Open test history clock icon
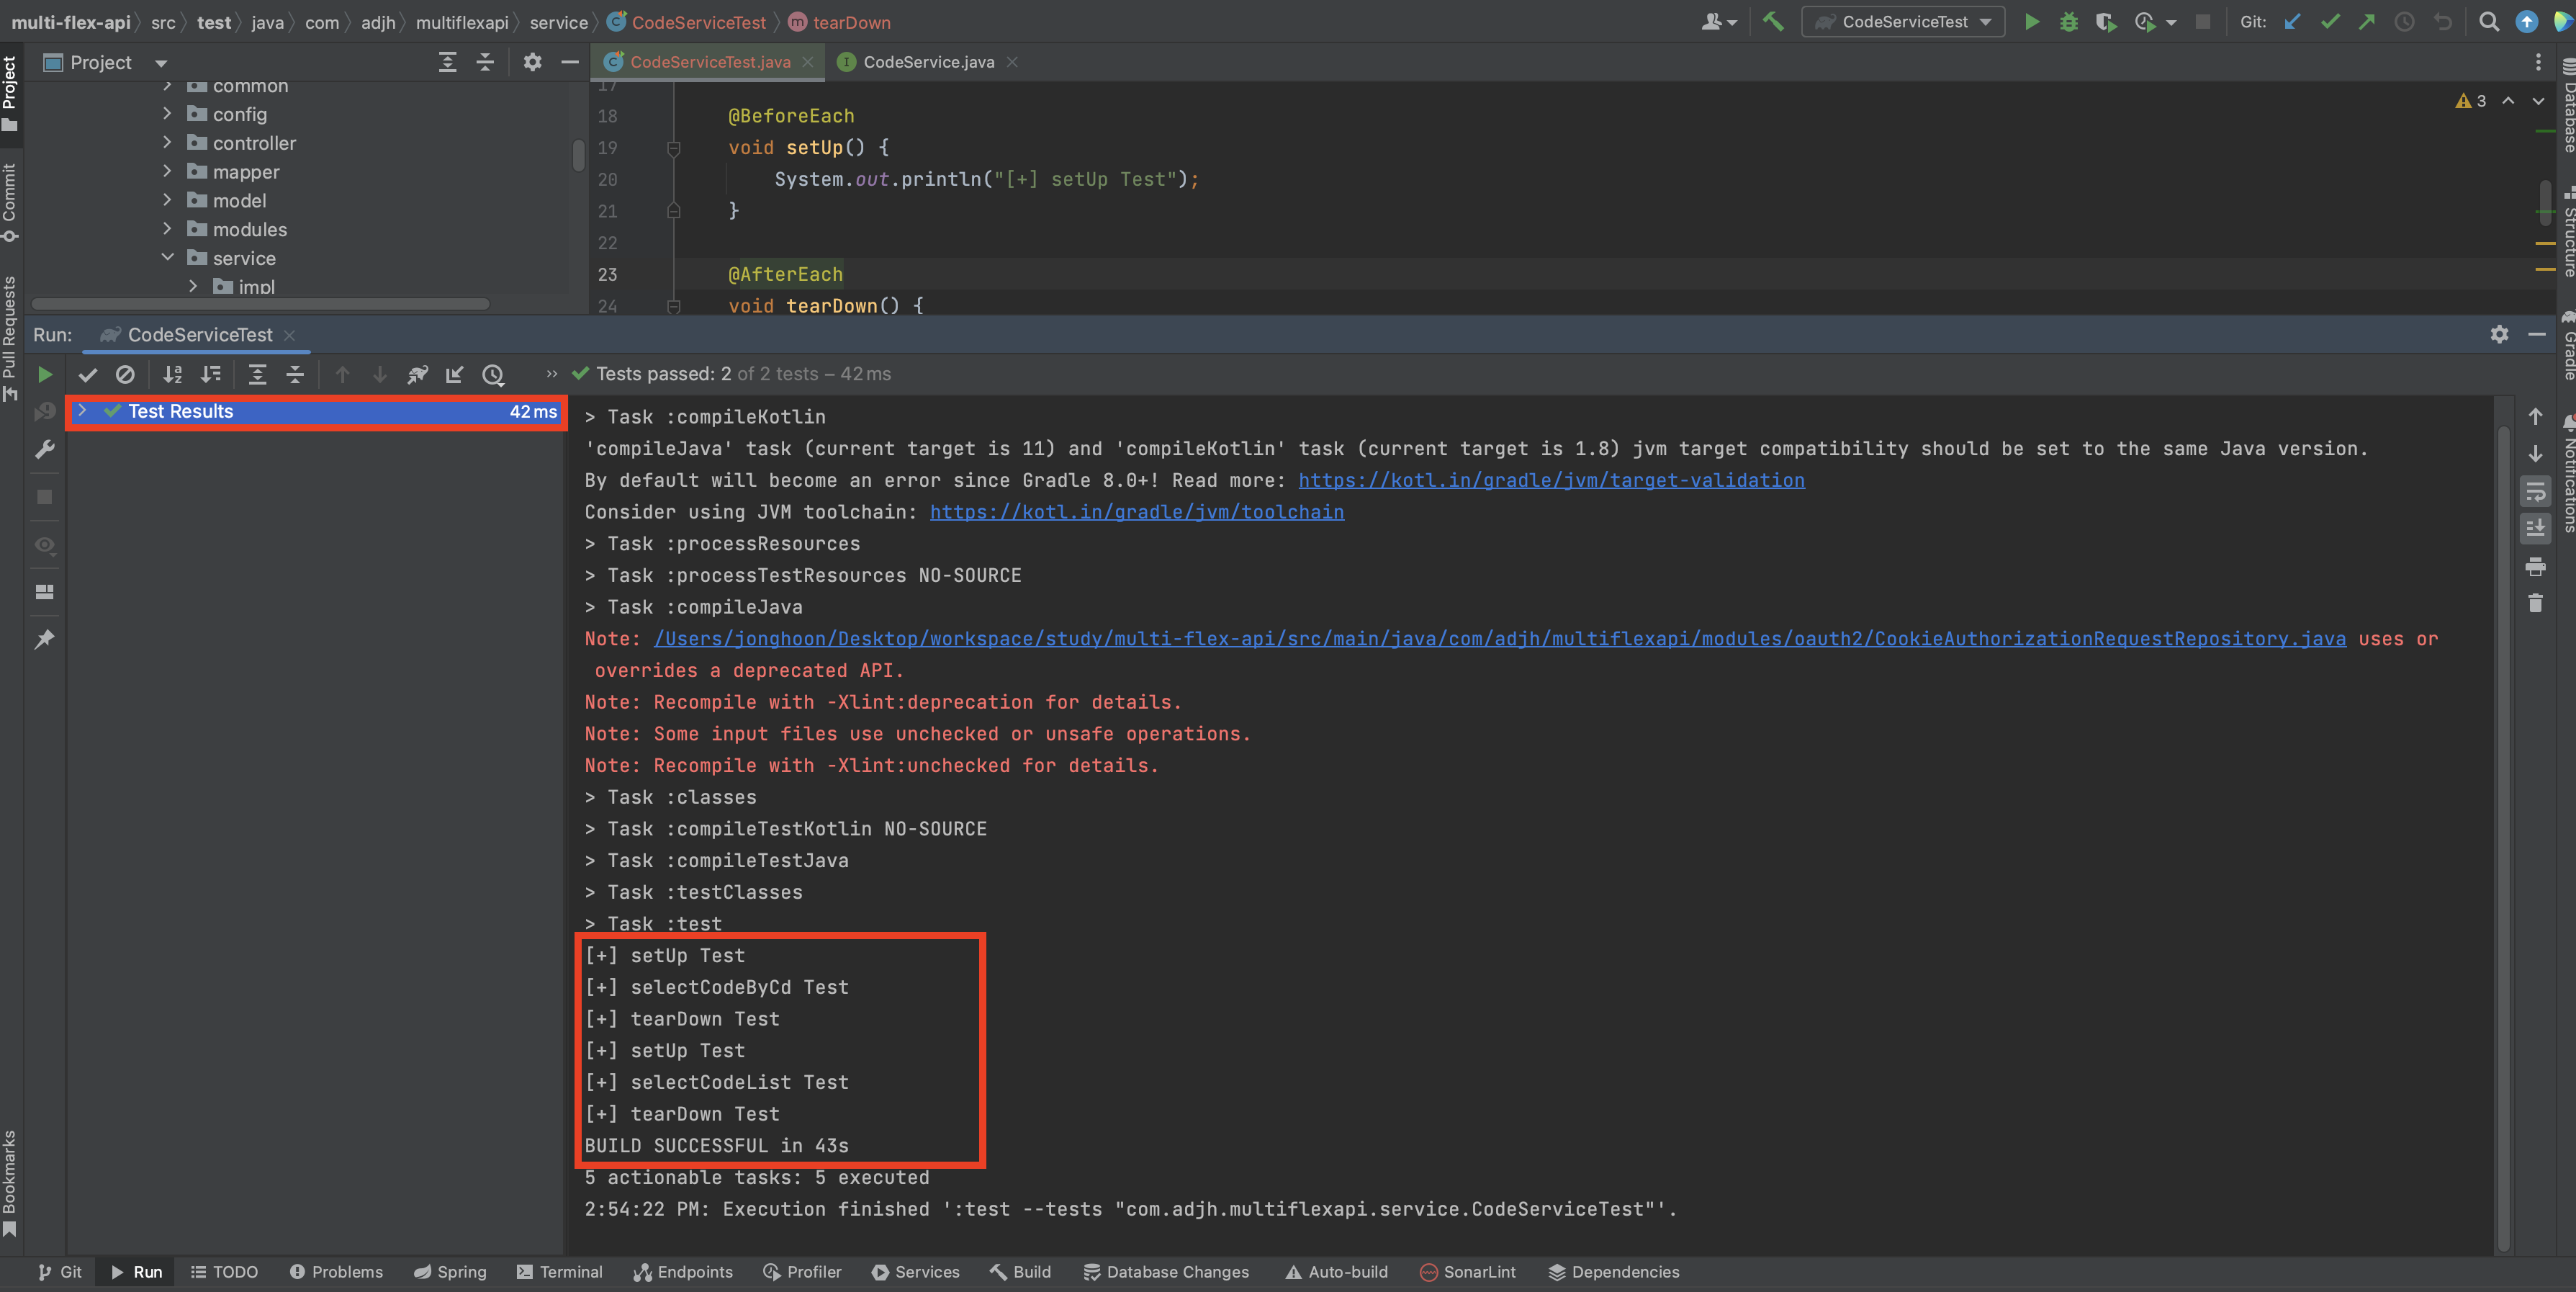2576x1292 pixels. (x=493, y=374)
